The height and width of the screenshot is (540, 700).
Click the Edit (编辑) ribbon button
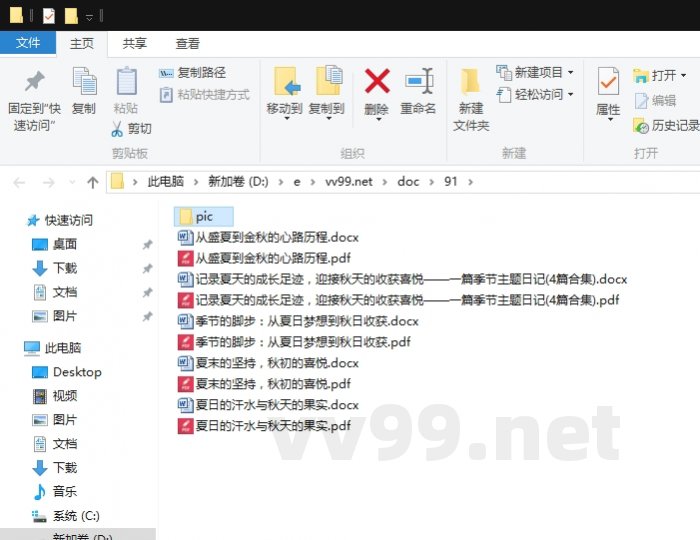click(655, 101)
